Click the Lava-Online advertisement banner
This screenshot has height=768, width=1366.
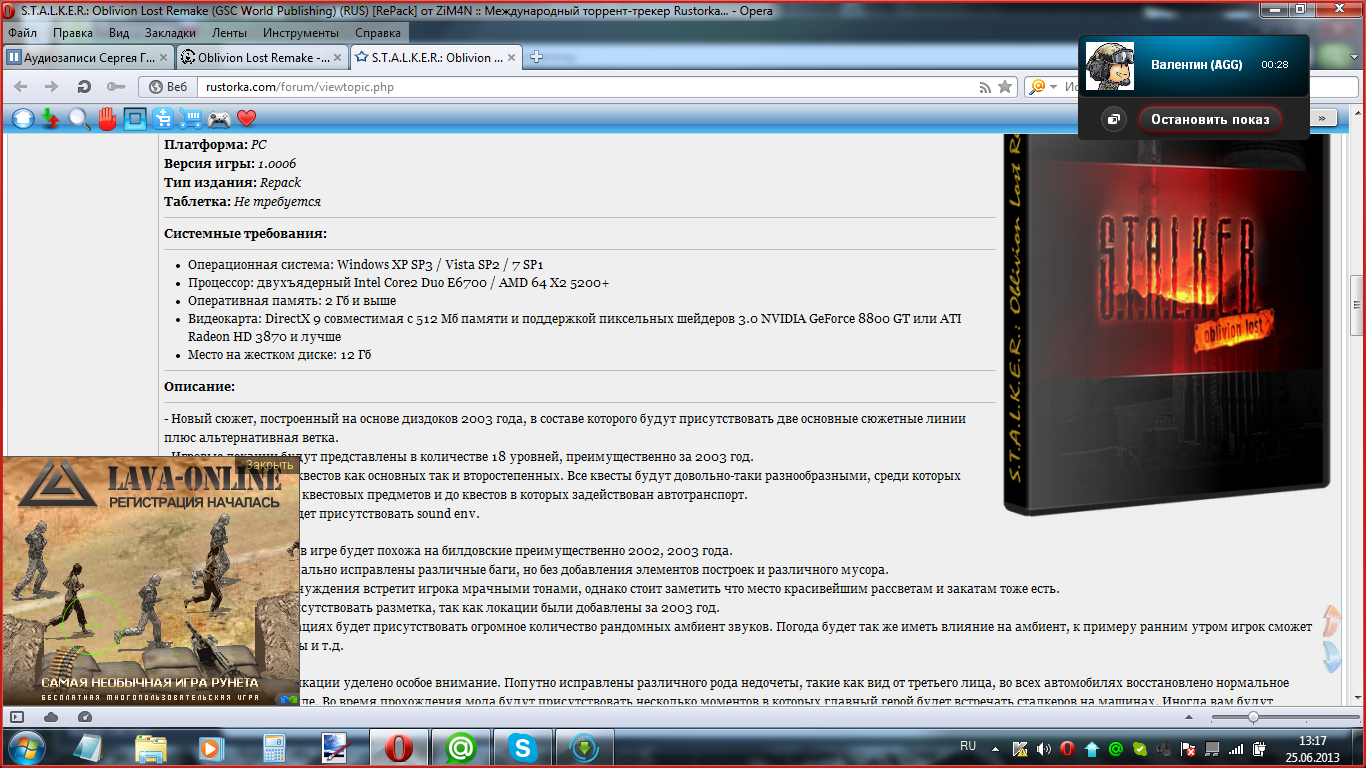click(x=152, y=582)
